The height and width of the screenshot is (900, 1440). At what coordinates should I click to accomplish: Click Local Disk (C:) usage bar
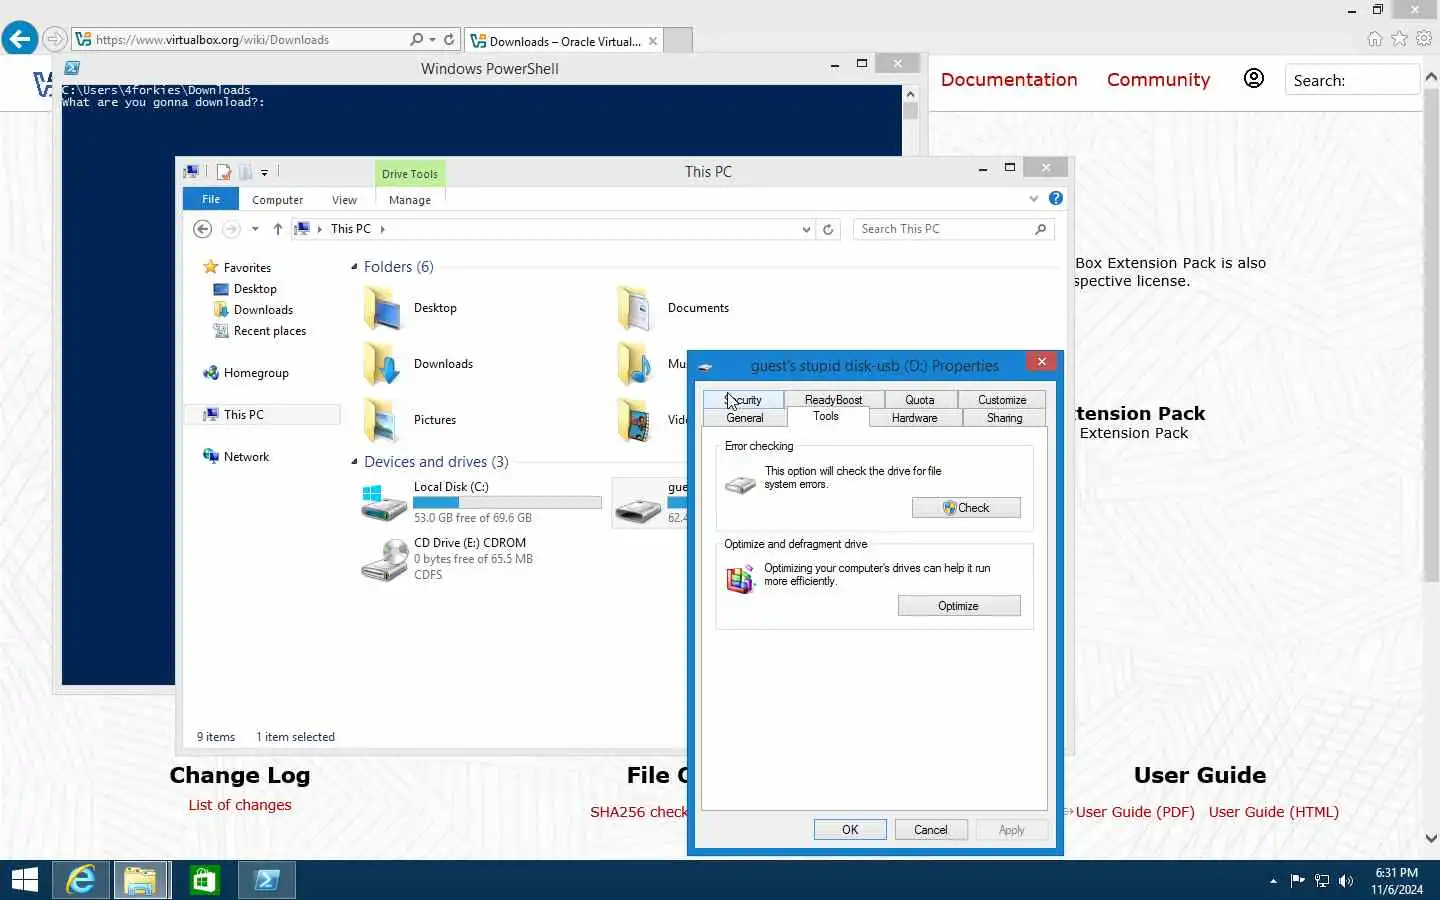coord(508,503)
